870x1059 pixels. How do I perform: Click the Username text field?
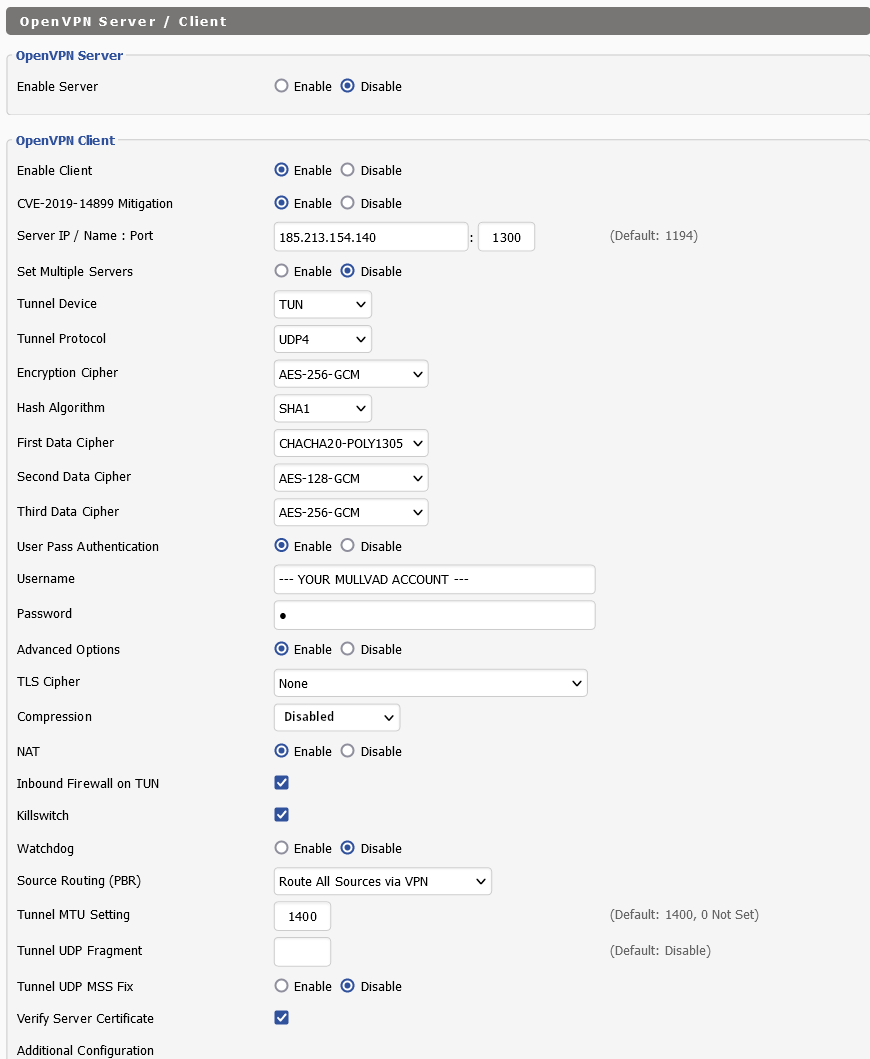pos(434,579)
